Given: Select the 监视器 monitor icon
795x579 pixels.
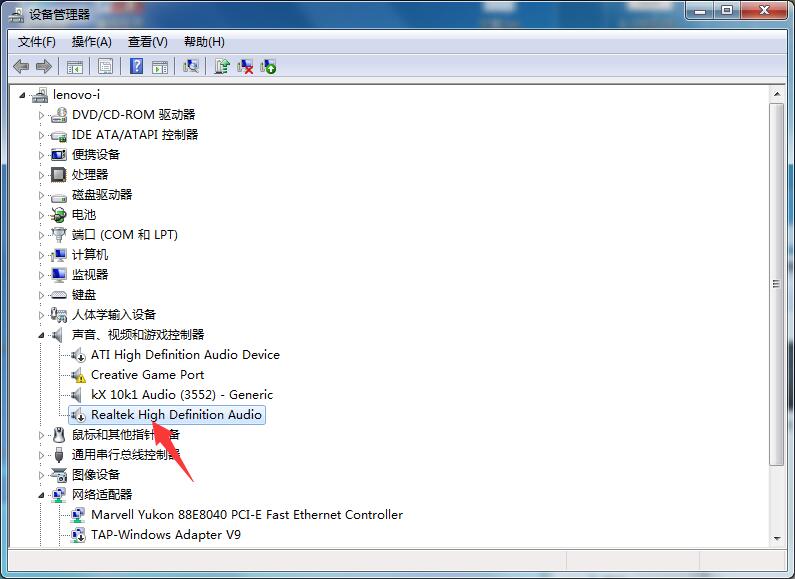Looking at the screenshot, I should [x=59, y=275].
